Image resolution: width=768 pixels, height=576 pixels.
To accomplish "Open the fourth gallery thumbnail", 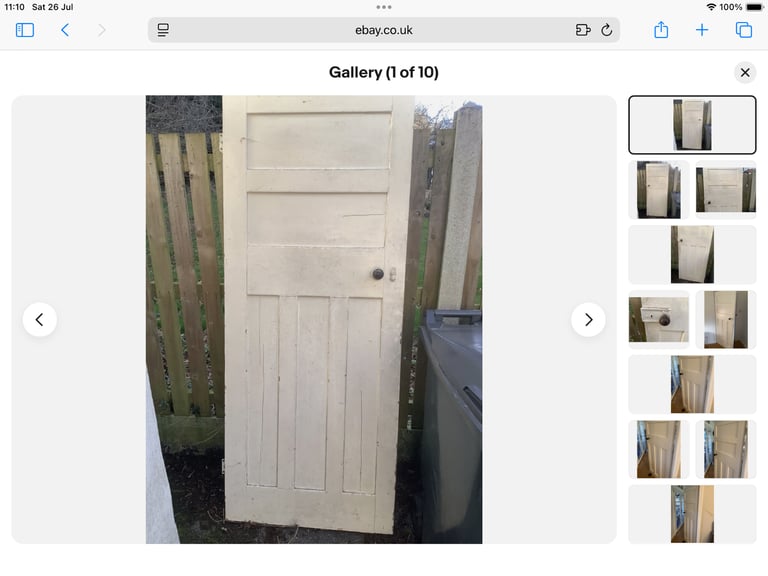I will coord(692,255).
